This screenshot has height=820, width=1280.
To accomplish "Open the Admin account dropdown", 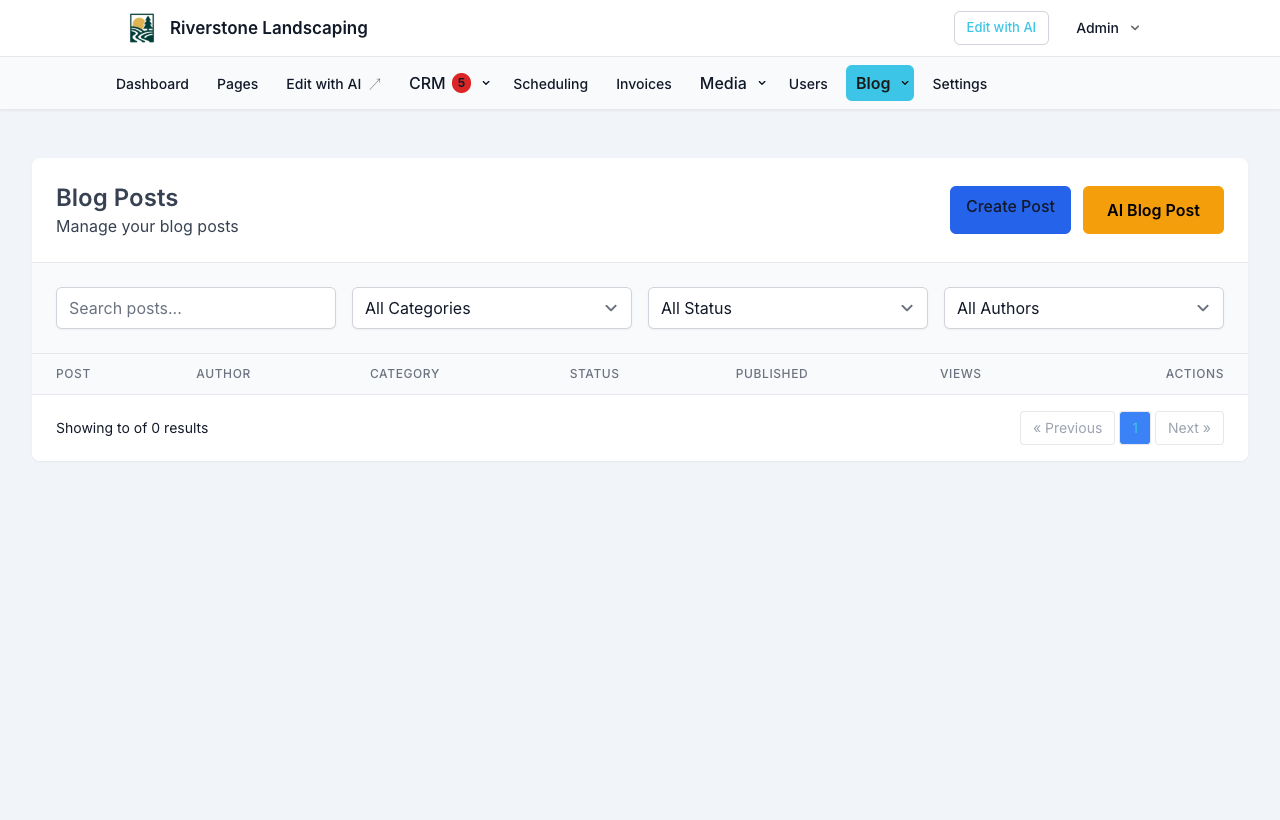I will click(1108, 28).
